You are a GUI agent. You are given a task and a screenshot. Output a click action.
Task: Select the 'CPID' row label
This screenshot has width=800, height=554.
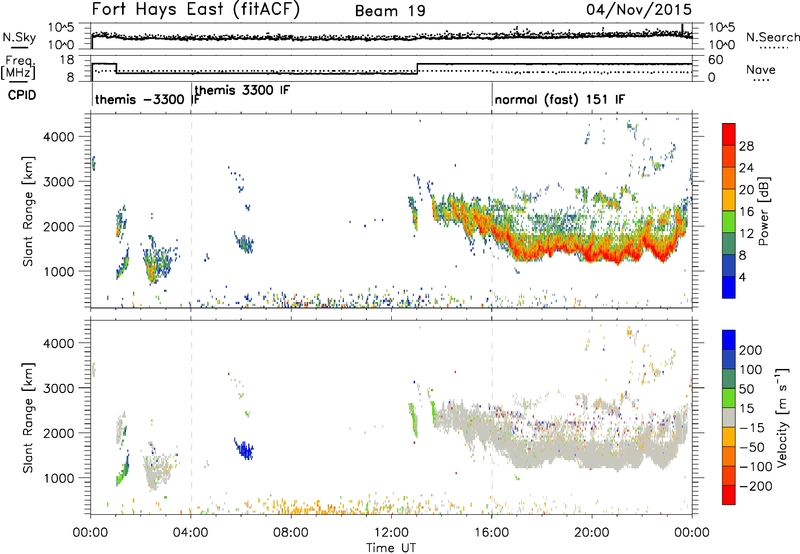[x=22, y=95]
